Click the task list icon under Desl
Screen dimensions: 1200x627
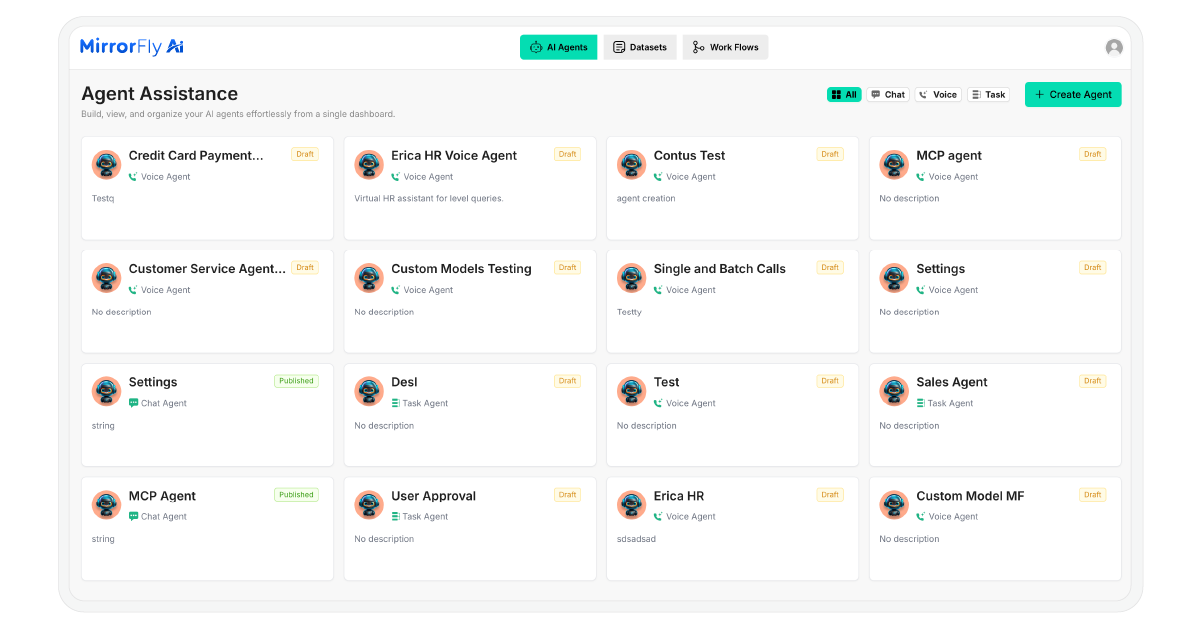[x=396, y=404]
